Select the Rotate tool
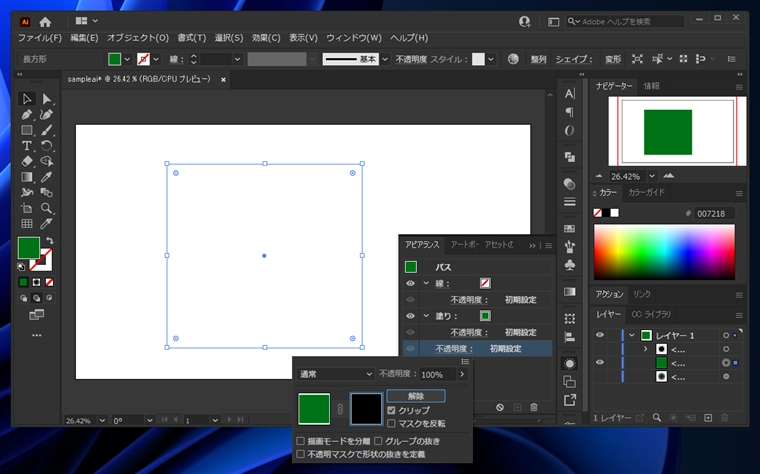 click(x=47, y=146)
